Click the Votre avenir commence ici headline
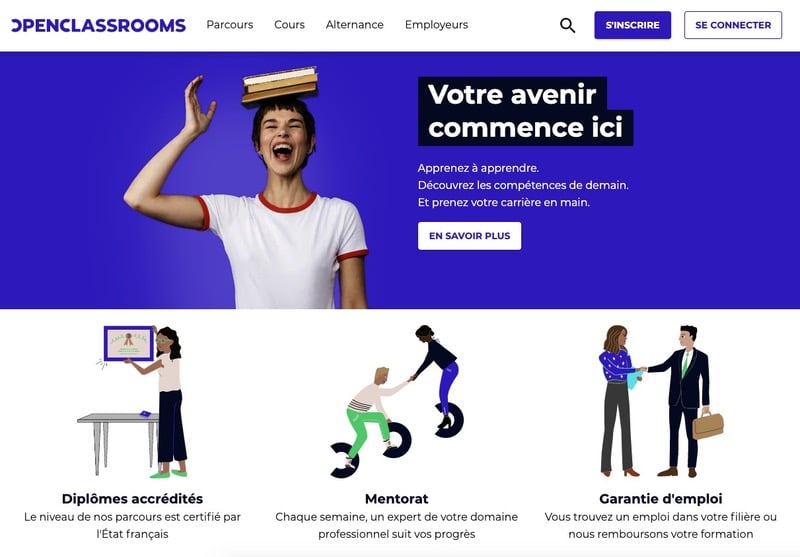 [526, 111]
